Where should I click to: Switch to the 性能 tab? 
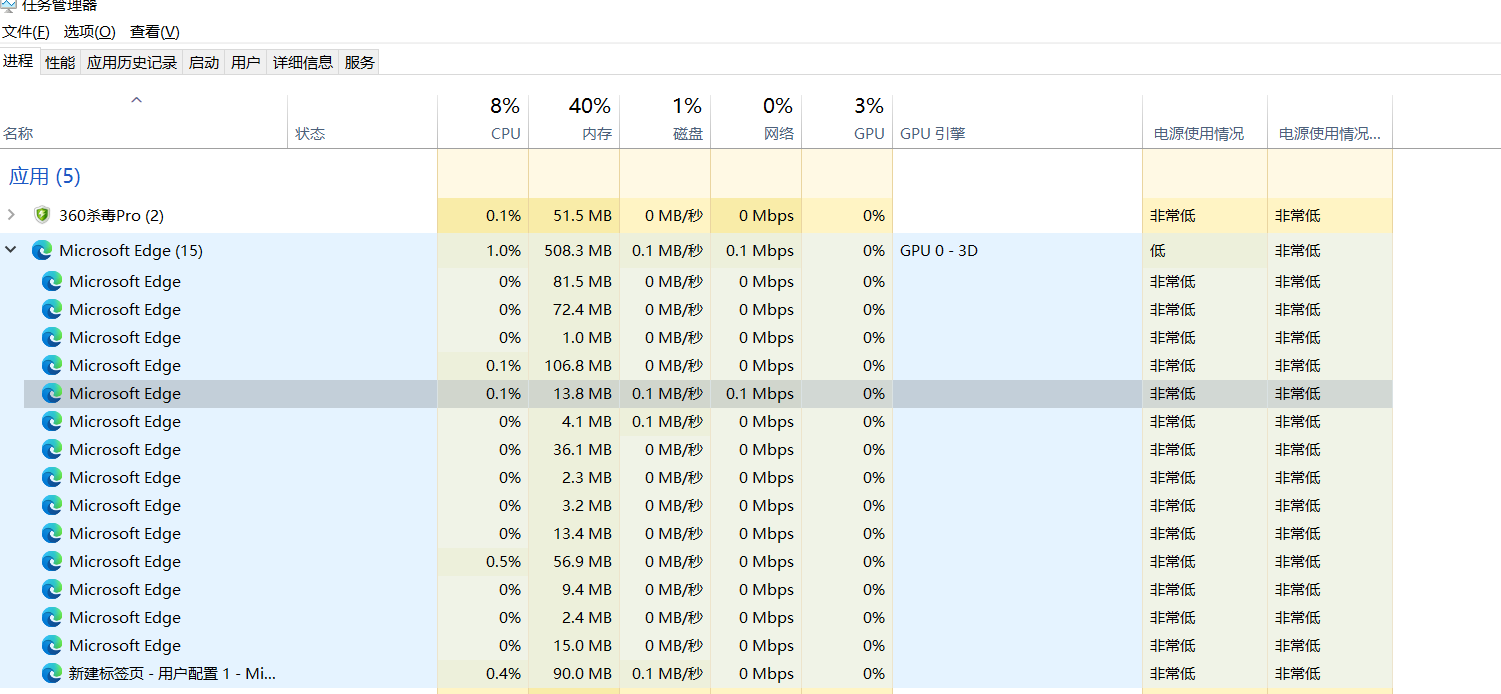click(x=60, y=62)
